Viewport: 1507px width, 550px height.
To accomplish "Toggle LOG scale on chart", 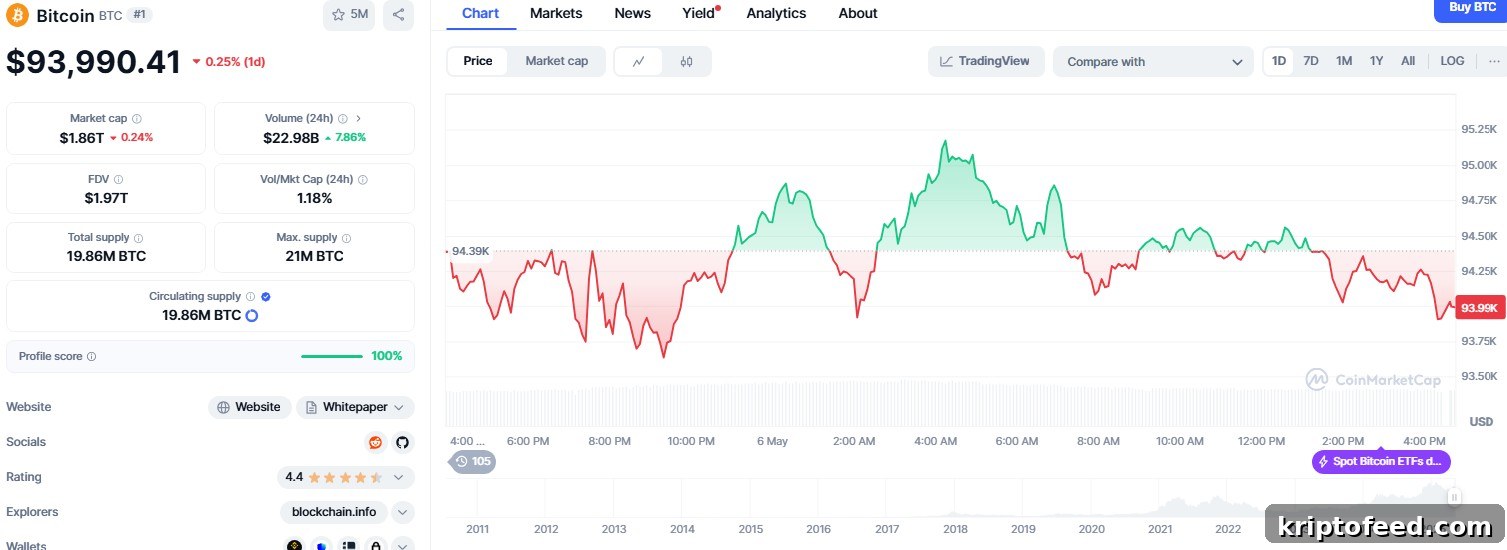I will point(1452,61).
